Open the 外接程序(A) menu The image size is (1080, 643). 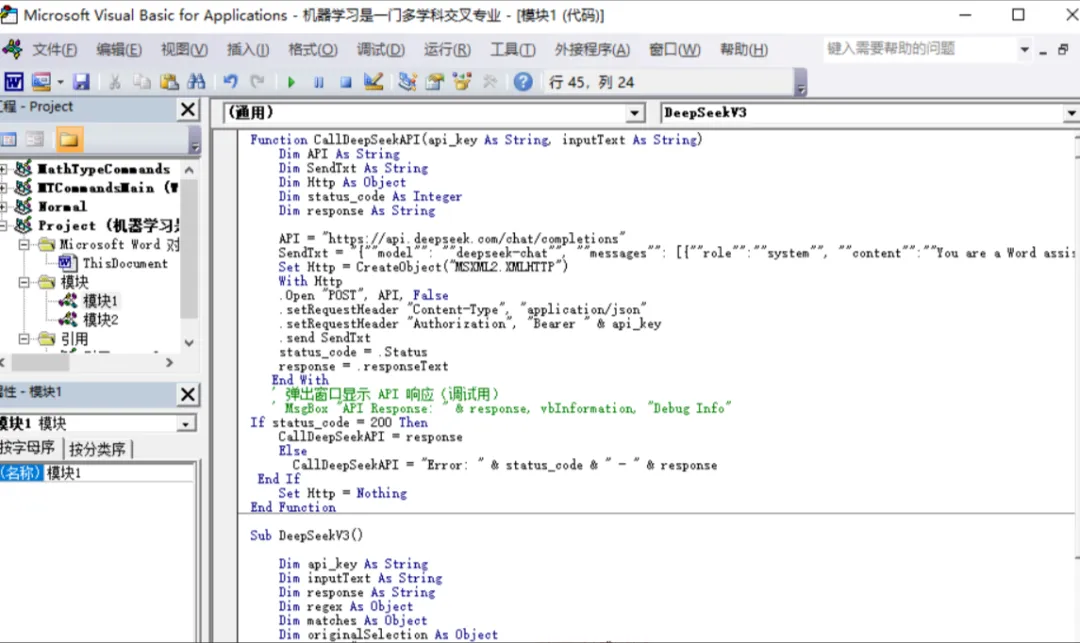pos(592,50)
